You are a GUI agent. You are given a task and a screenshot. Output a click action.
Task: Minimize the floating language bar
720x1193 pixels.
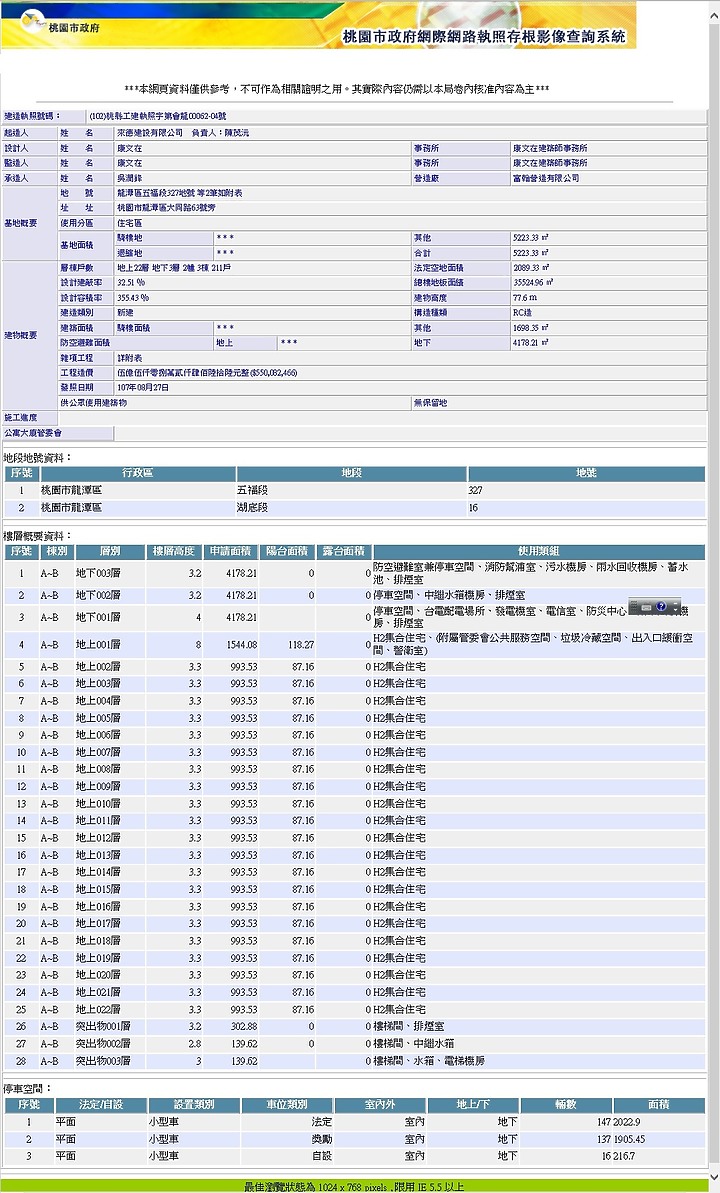click(675, 603)
